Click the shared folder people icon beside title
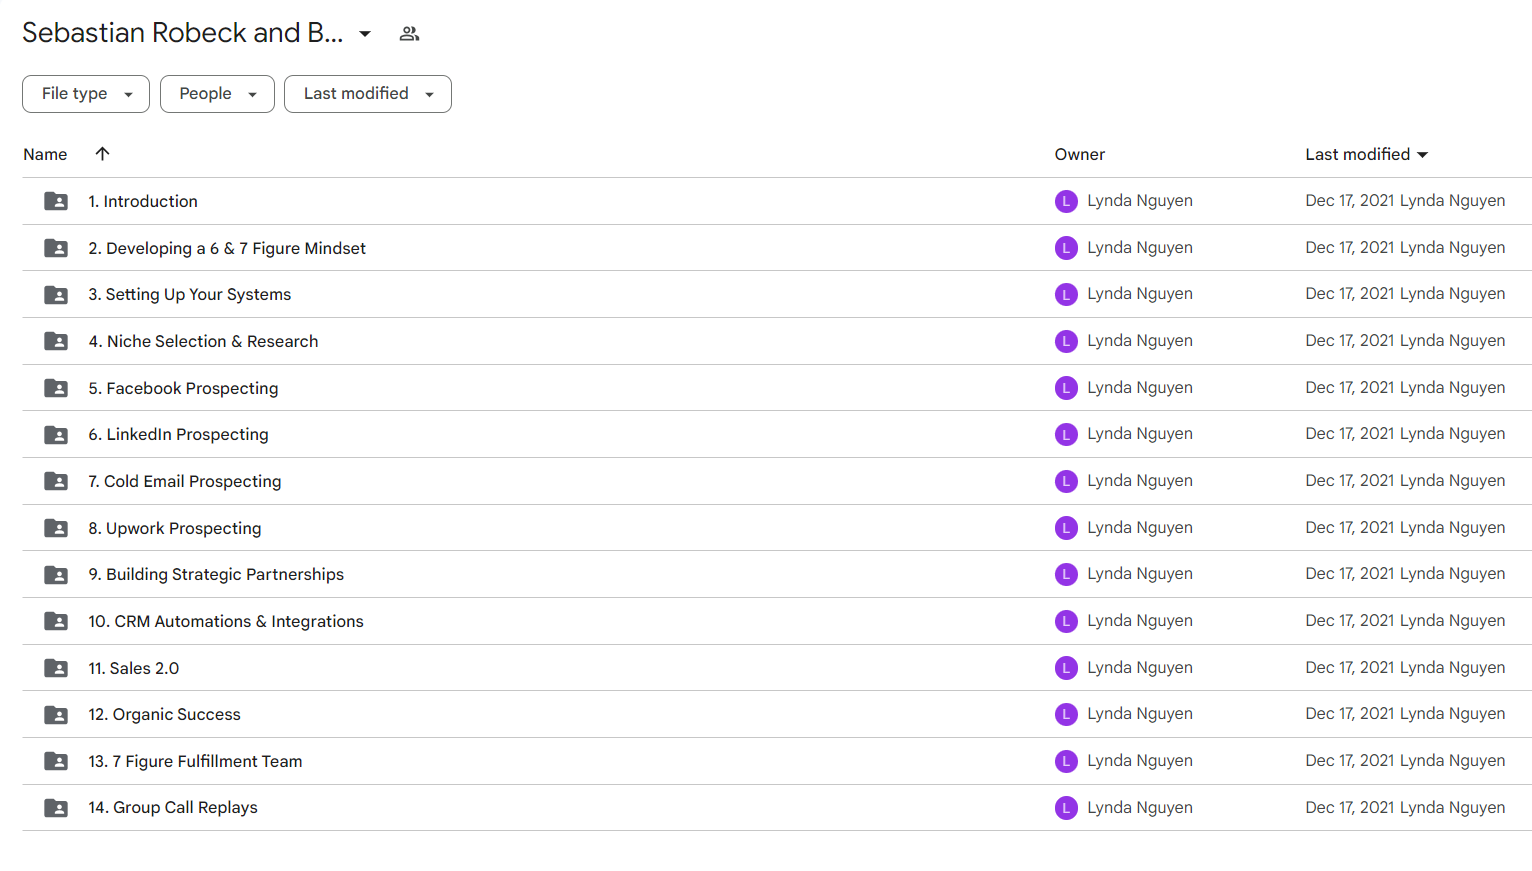1532x871 pixels. [409, 34]
